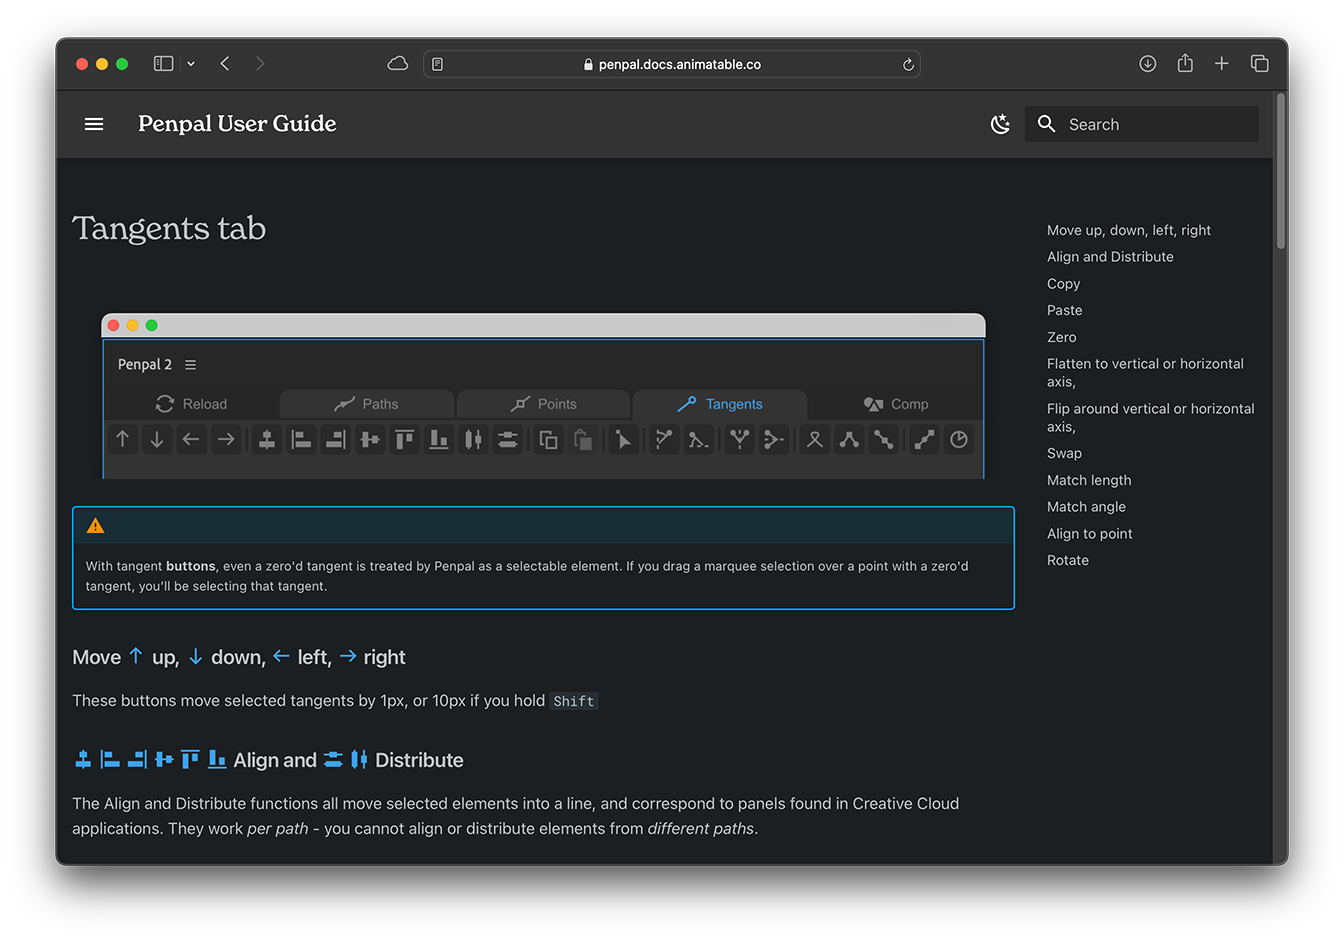Click the Match angle icon
Image resolution: width=1344 pixels, height=939 pixels.
point(884,439)
